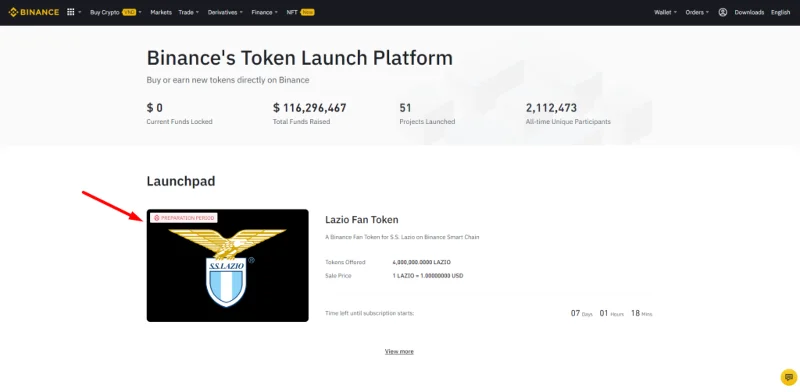Change language via English option
800x392 pixels.
tap(780, 12)
